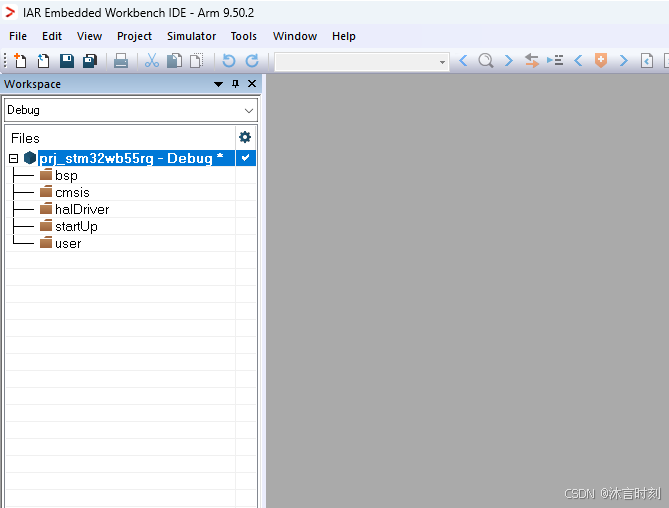This screenshot has height=508, width=669.
Task: Click the Save toolbar icon
Action: point(67,61)
